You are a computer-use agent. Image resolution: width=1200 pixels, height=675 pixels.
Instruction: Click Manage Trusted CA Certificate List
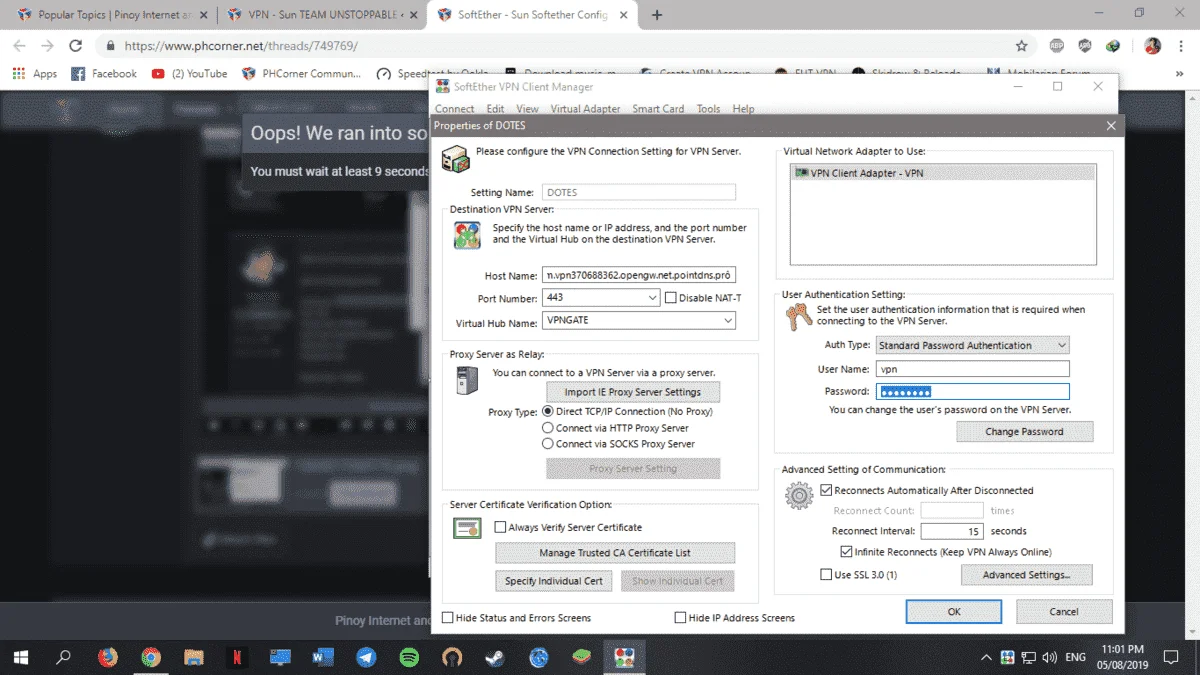(x=615, y=553)
